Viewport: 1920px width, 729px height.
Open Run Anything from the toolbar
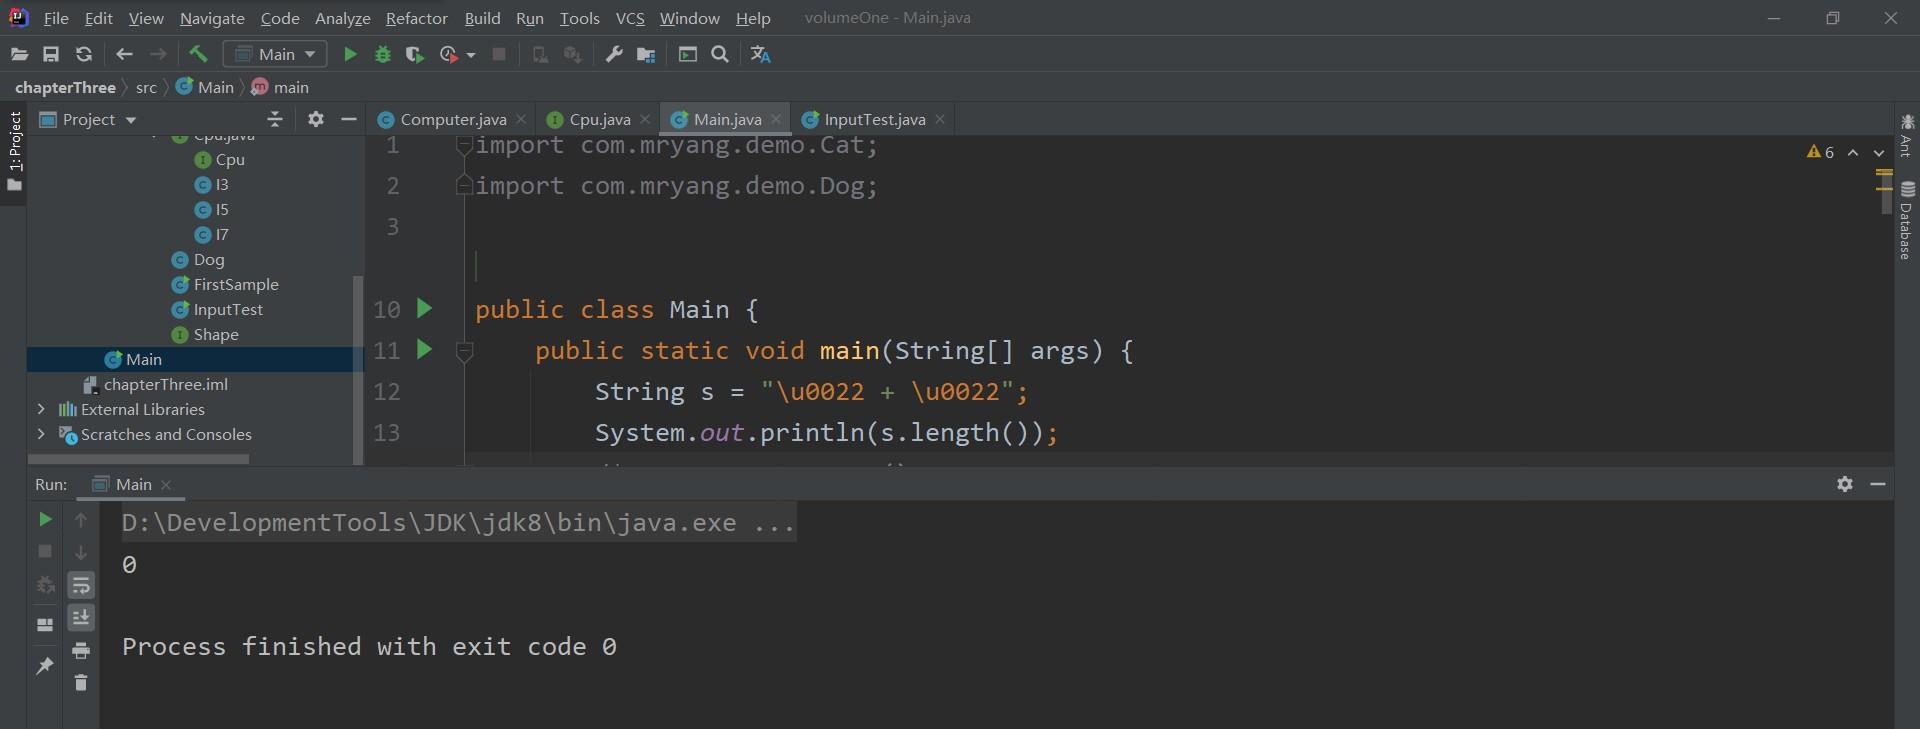(688, 54)
